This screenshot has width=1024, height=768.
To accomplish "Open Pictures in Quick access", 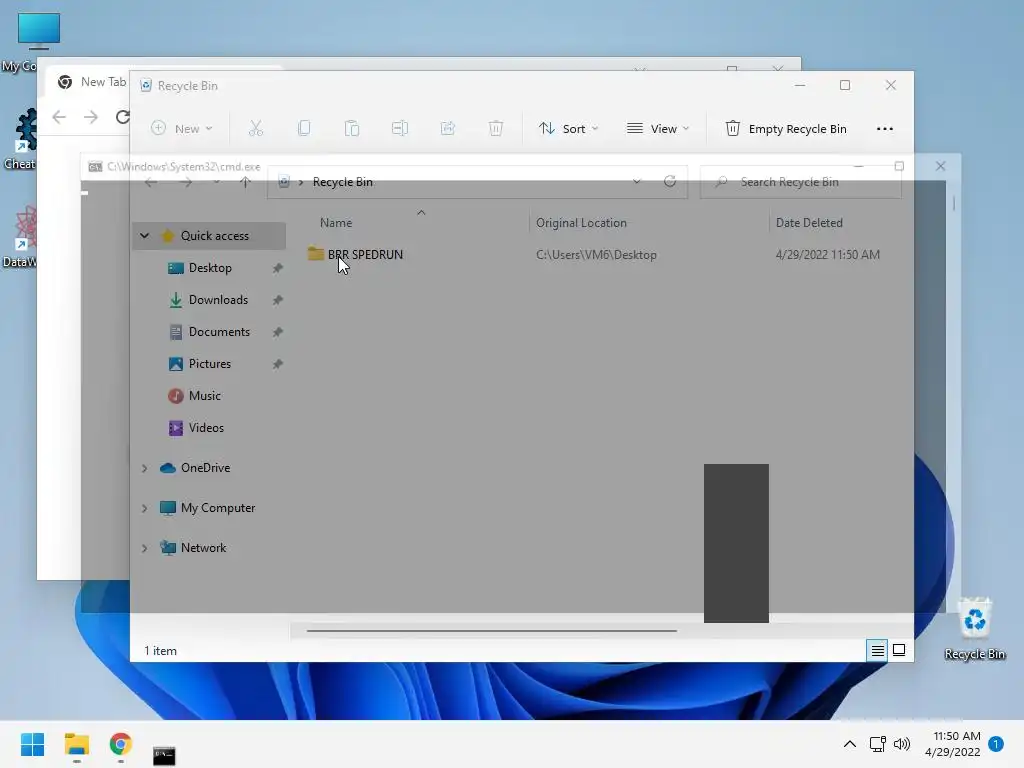I will [x=210, y=364].
